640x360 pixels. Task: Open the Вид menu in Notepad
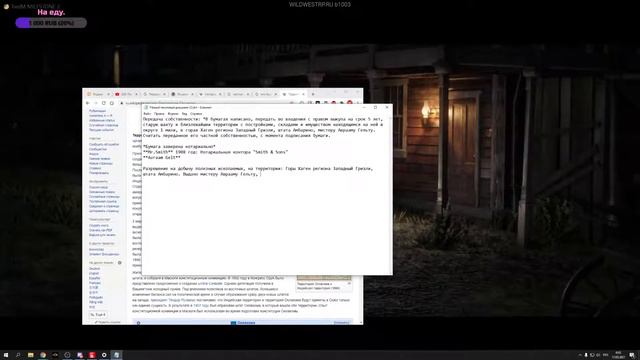184,113
